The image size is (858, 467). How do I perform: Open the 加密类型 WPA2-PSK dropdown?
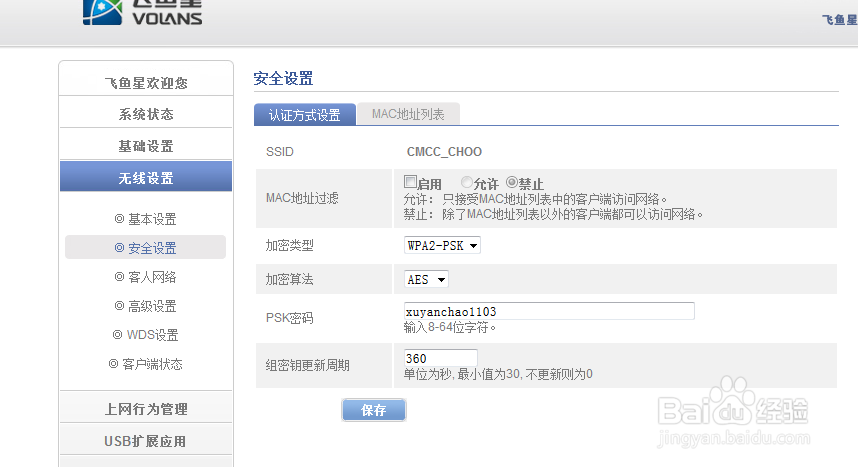[x=442, y=245]
